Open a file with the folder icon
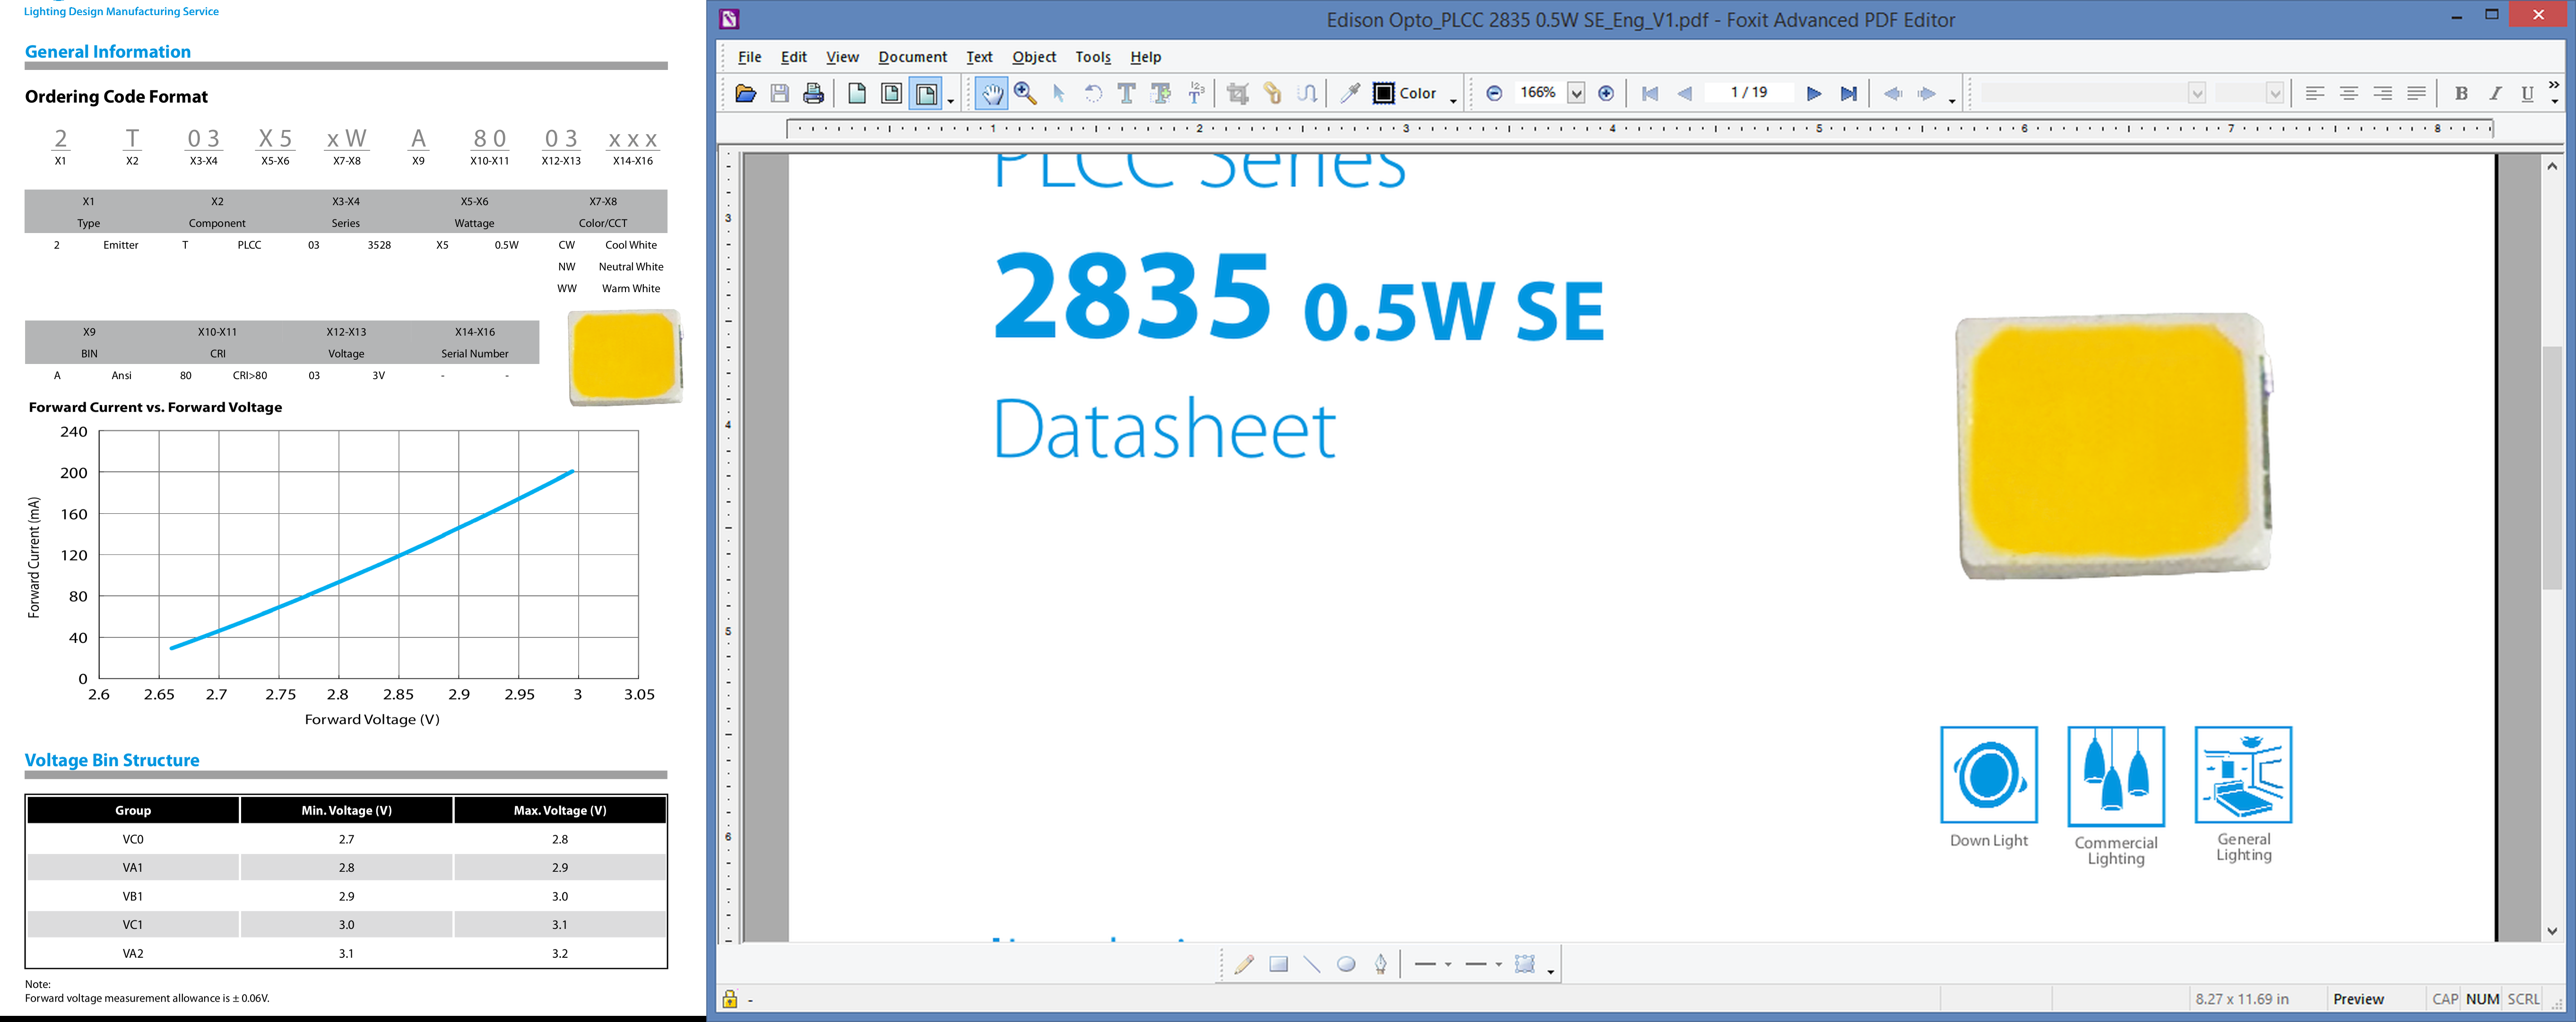Viewport: 2576px width, 1022px height. pyautogui.click(x=745, y=93)
